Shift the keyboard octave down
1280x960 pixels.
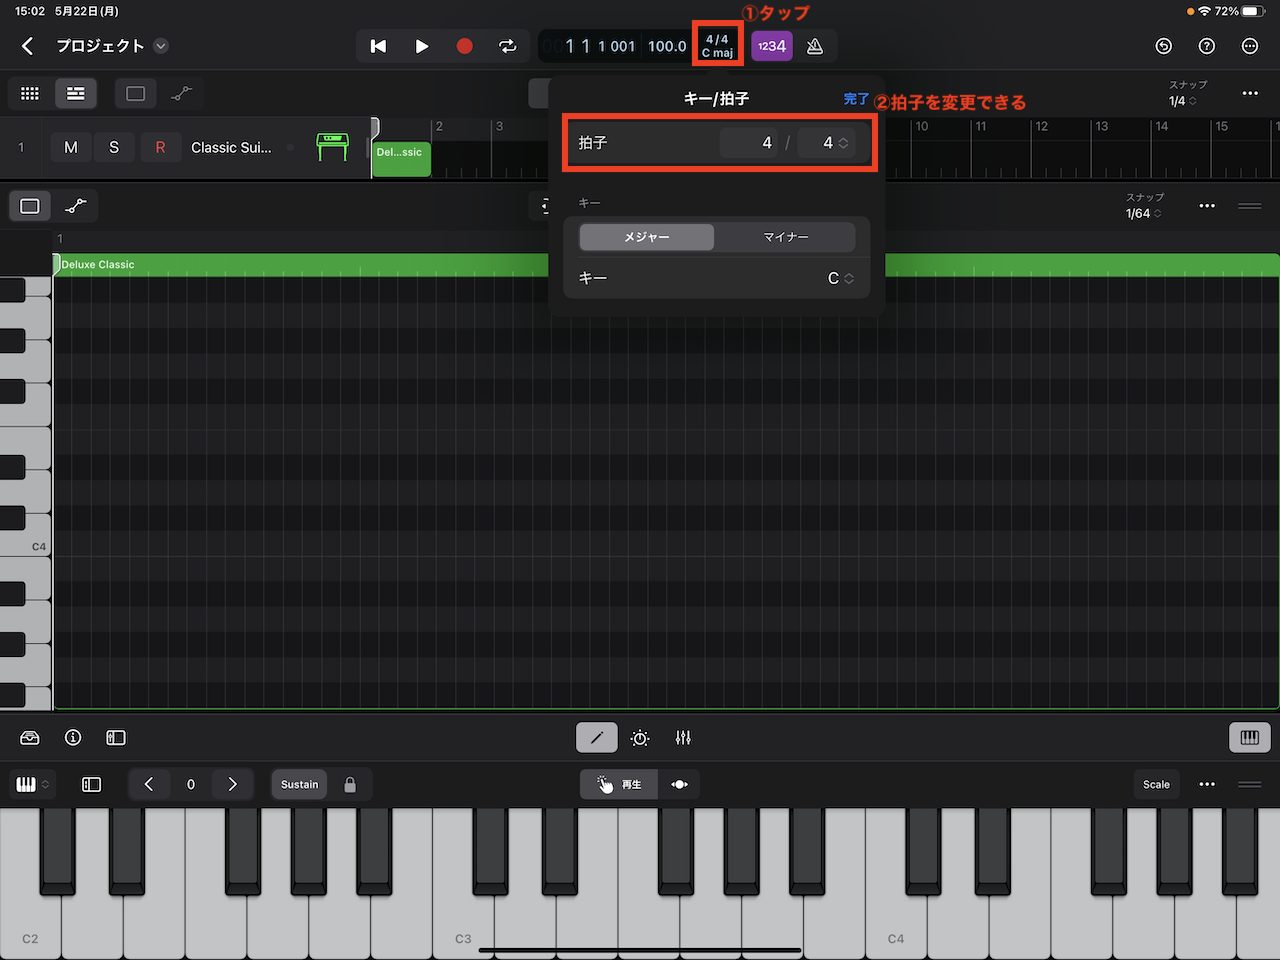click(x=149, y=785)
